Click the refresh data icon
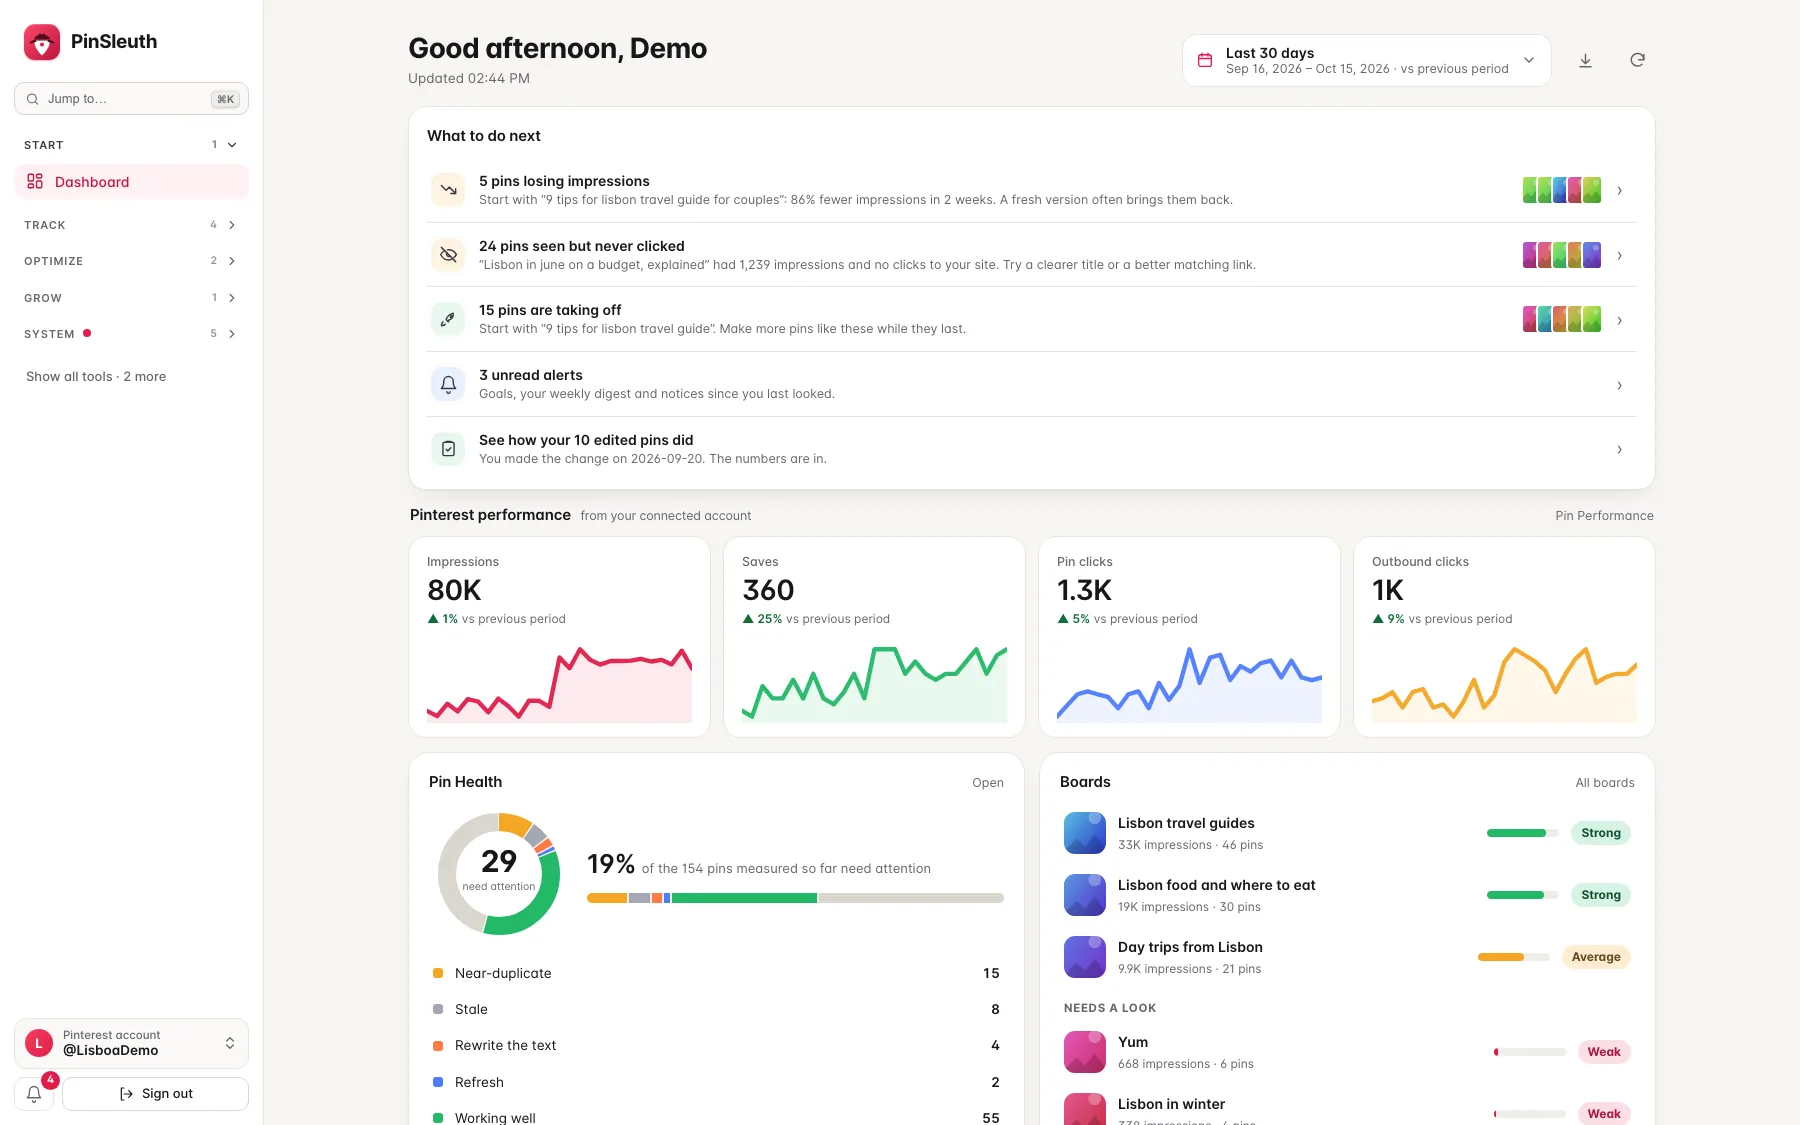 (1637, 61)
